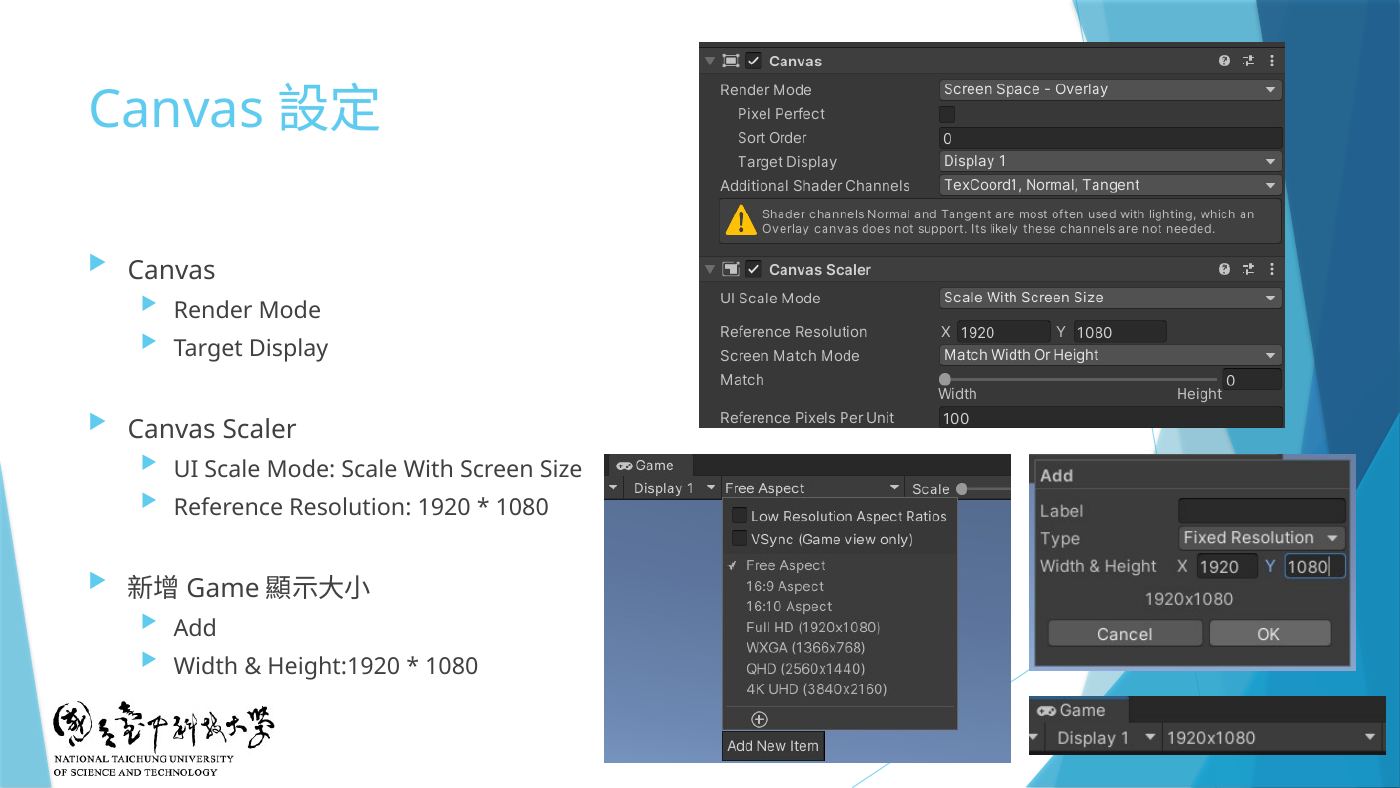Open Canvas Scaler help icon
Viewport: 1400px width, 788px height.
coord(1225,269)
